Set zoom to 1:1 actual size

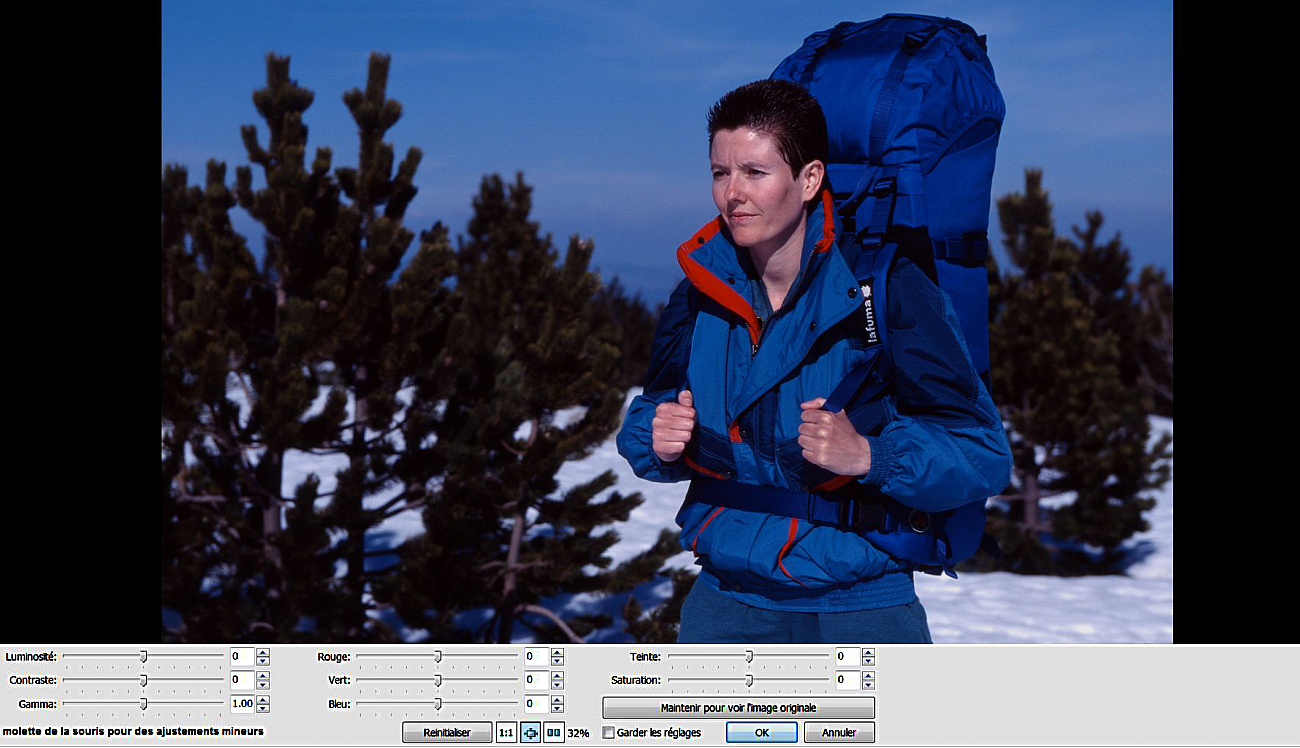click(x=506, y=733)
